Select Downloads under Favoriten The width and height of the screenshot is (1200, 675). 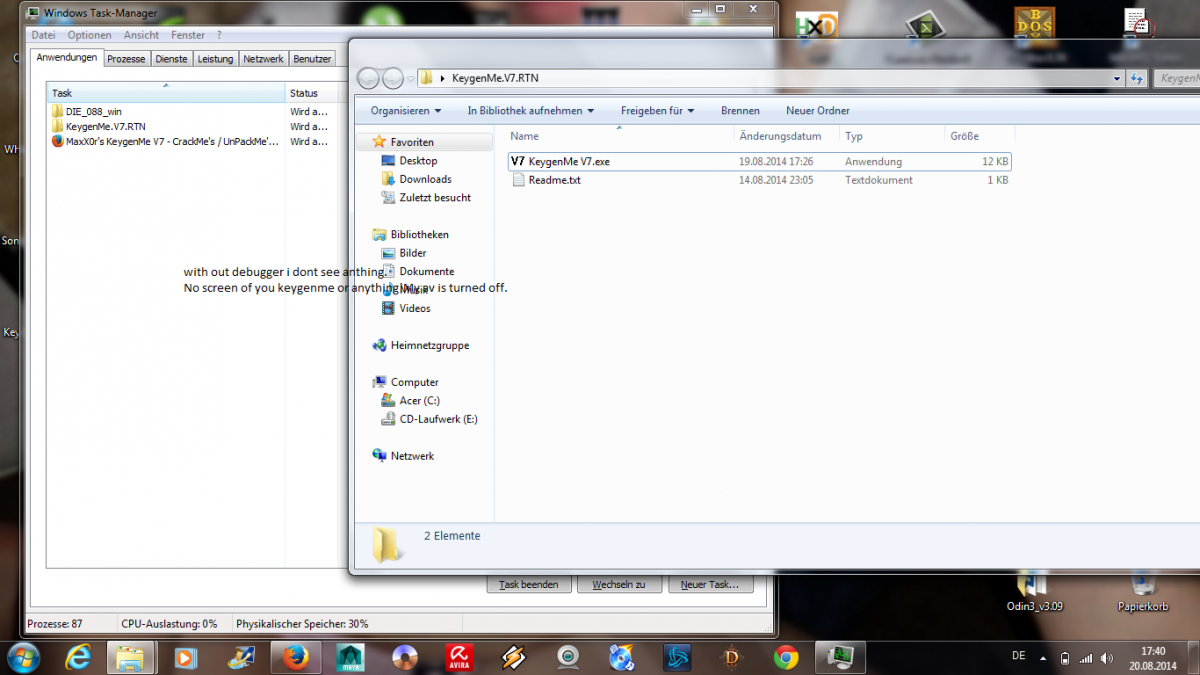pos(425,179)
